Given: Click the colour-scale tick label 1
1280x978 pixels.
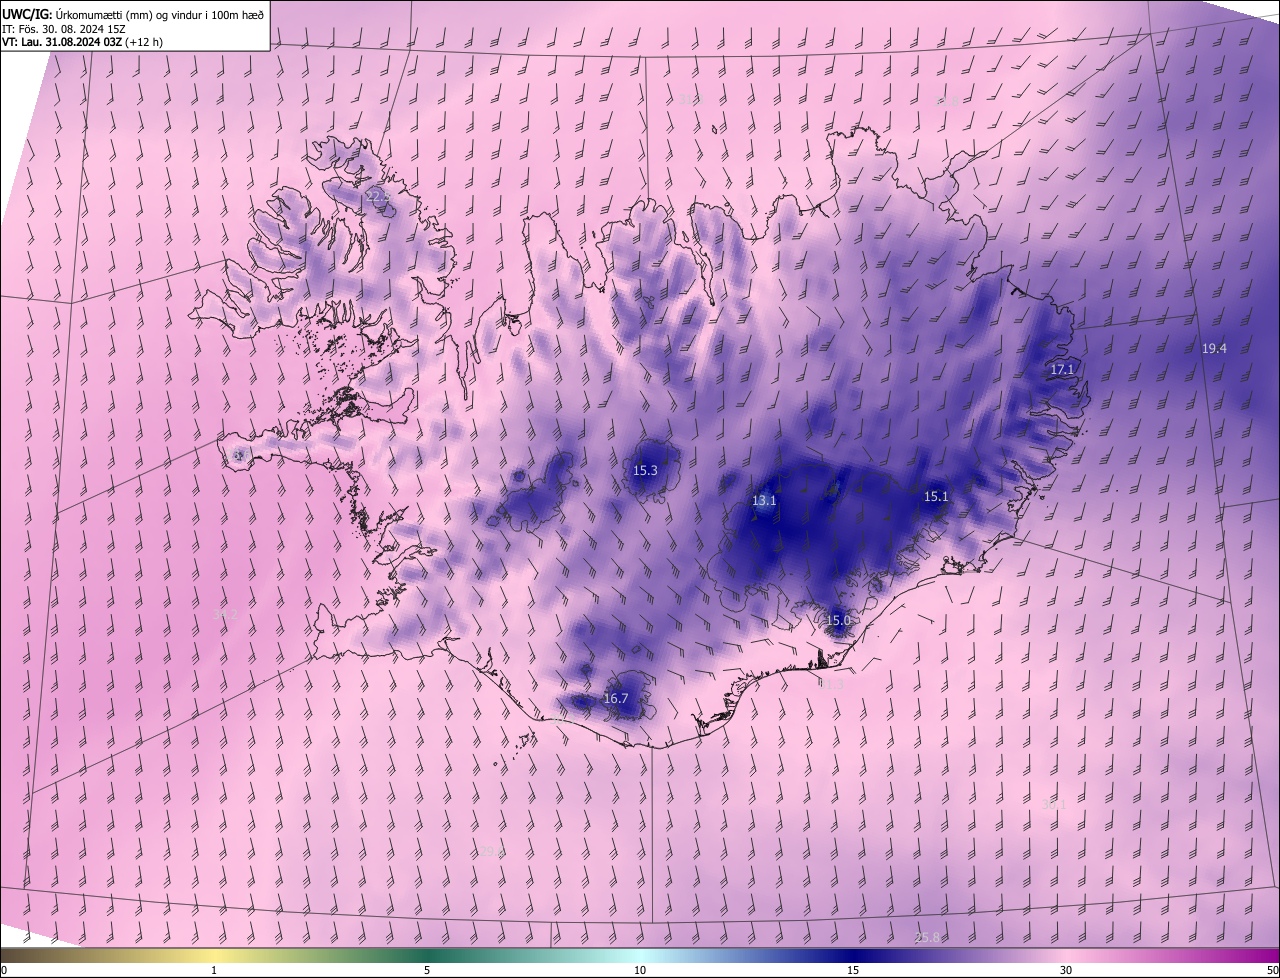Looking at the screenshot, I should coord(214,971).
